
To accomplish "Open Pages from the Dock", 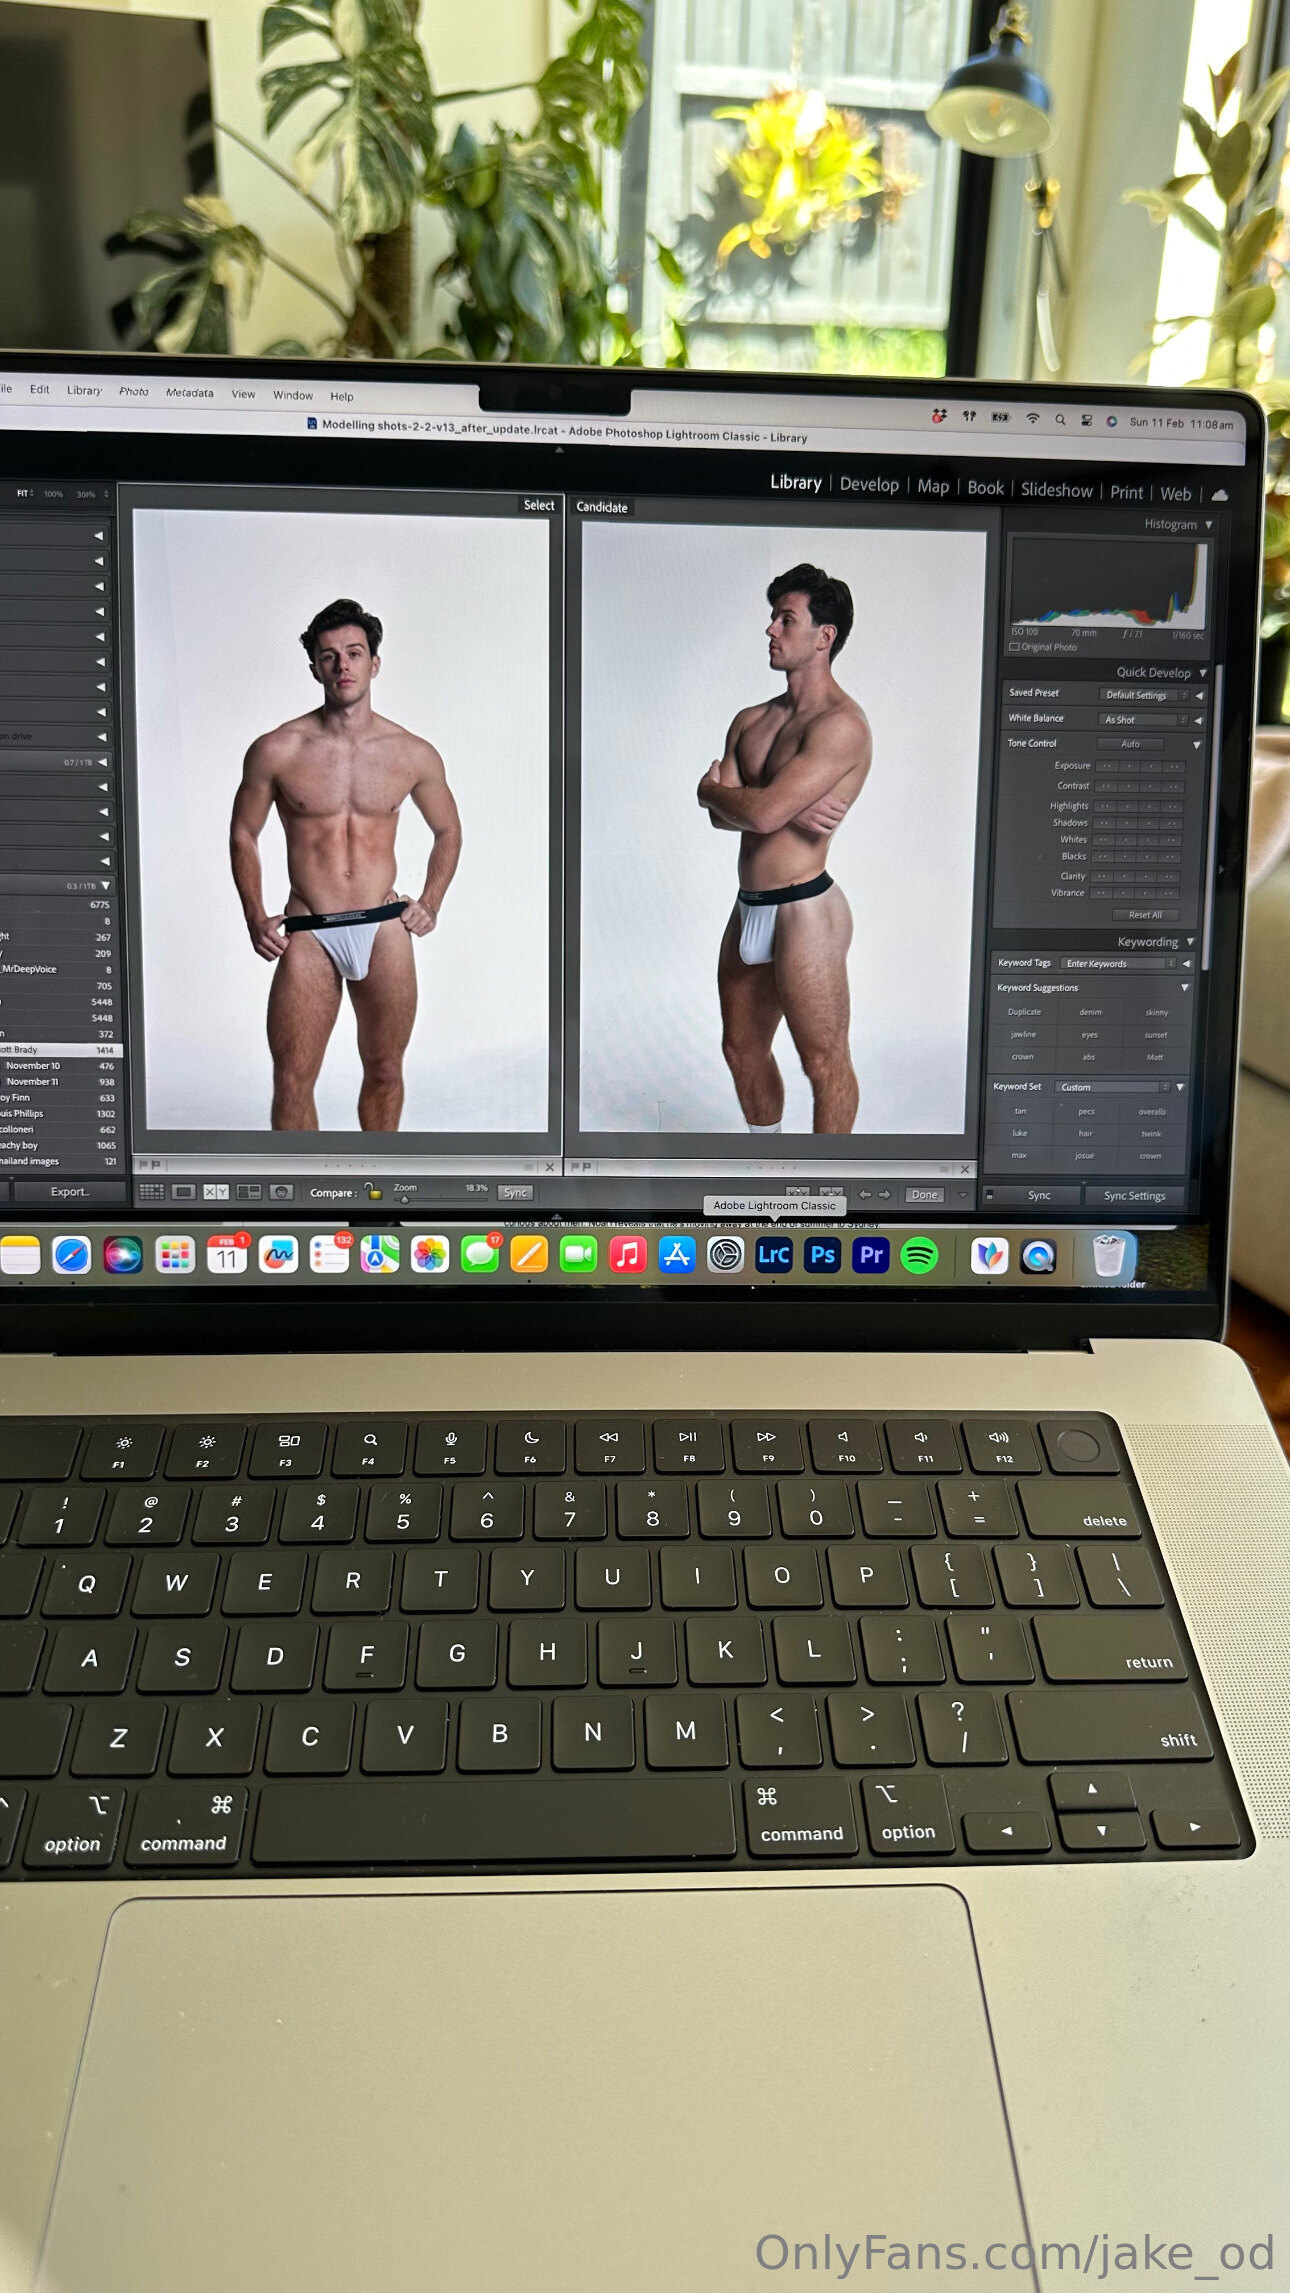I will (x=529, y=1254).
